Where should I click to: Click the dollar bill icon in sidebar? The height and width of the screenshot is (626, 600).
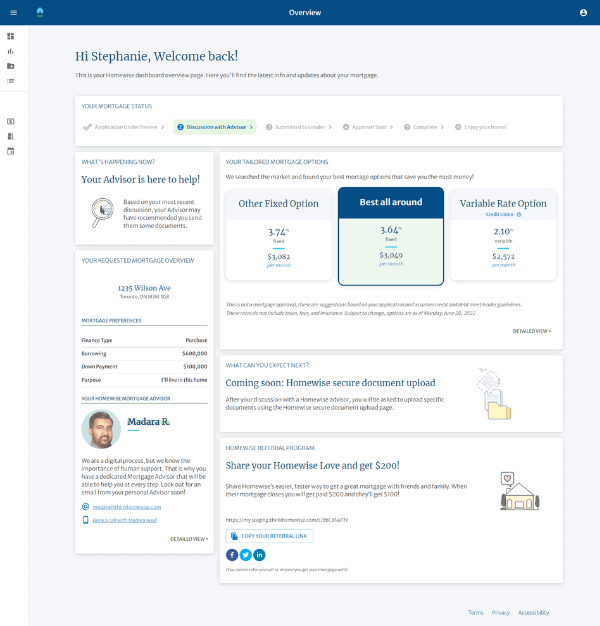pyautogui.click(x=11, y=121)
